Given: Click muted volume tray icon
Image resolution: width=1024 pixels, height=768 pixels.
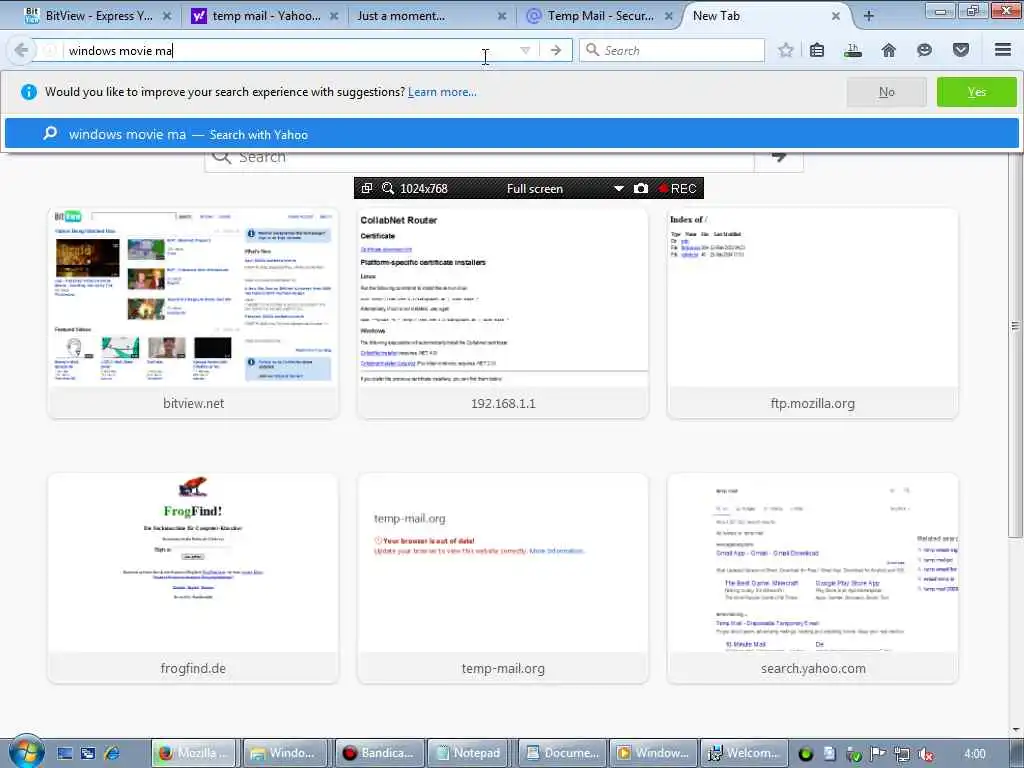Looking at the screenshot, I should (925, 754).
